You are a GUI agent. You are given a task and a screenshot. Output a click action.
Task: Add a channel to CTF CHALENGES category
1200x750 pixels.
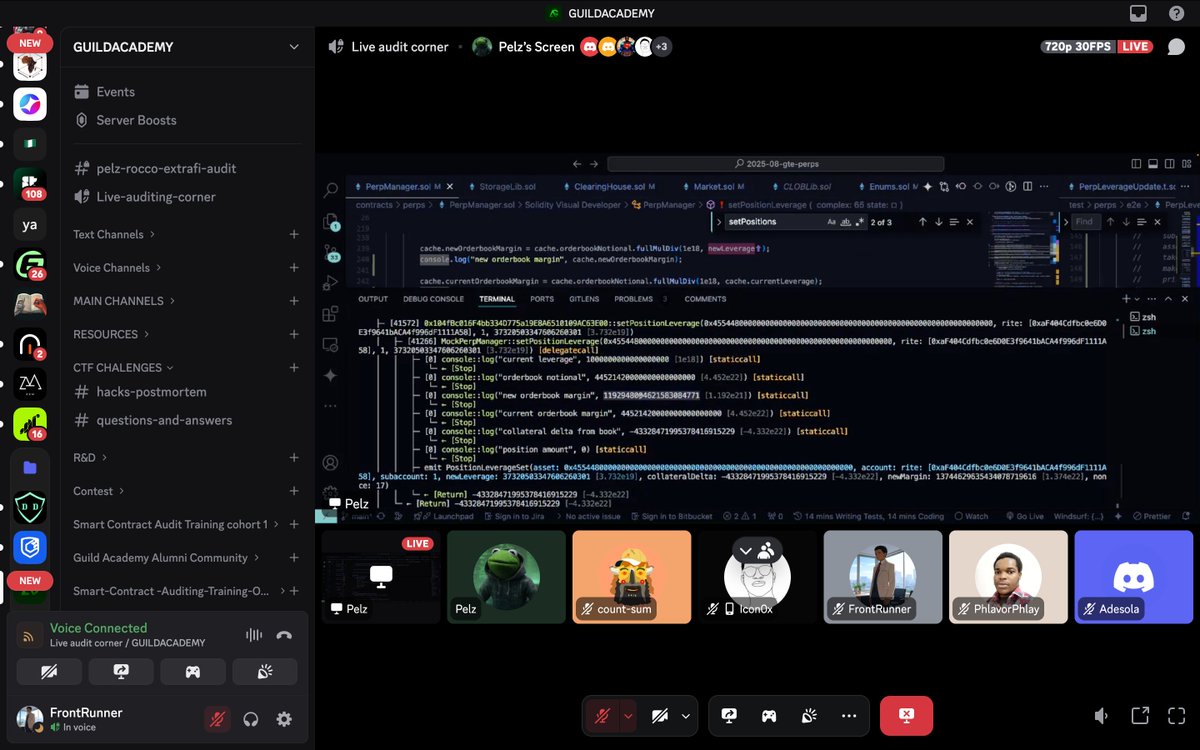coord(294,368)
